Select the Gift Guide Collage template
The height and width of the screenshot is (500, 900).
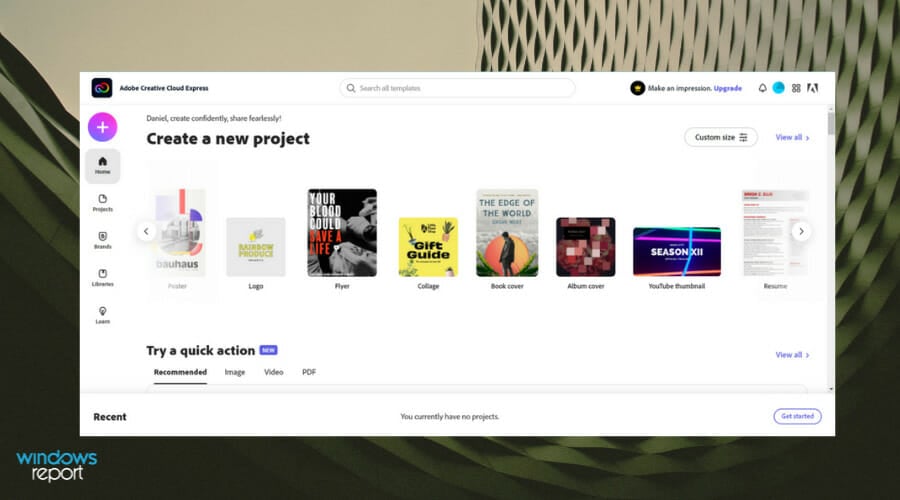(428, 247)
